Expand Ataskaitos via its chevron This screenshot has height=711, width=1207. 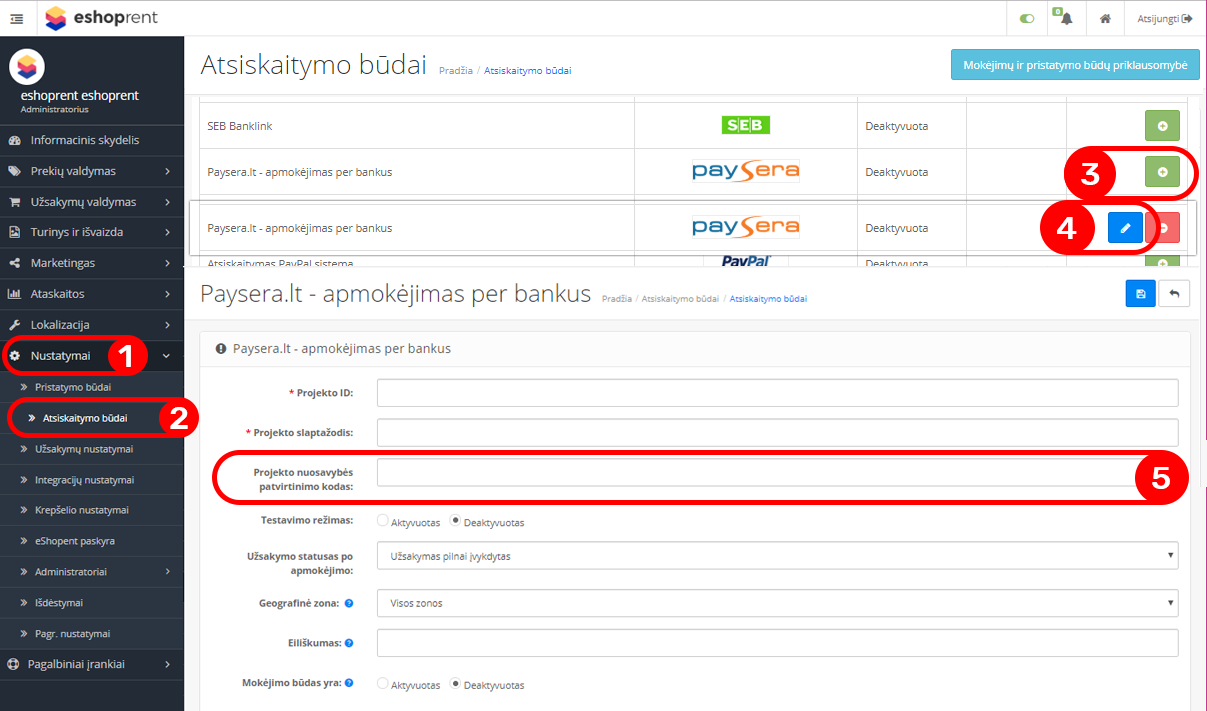167,294
